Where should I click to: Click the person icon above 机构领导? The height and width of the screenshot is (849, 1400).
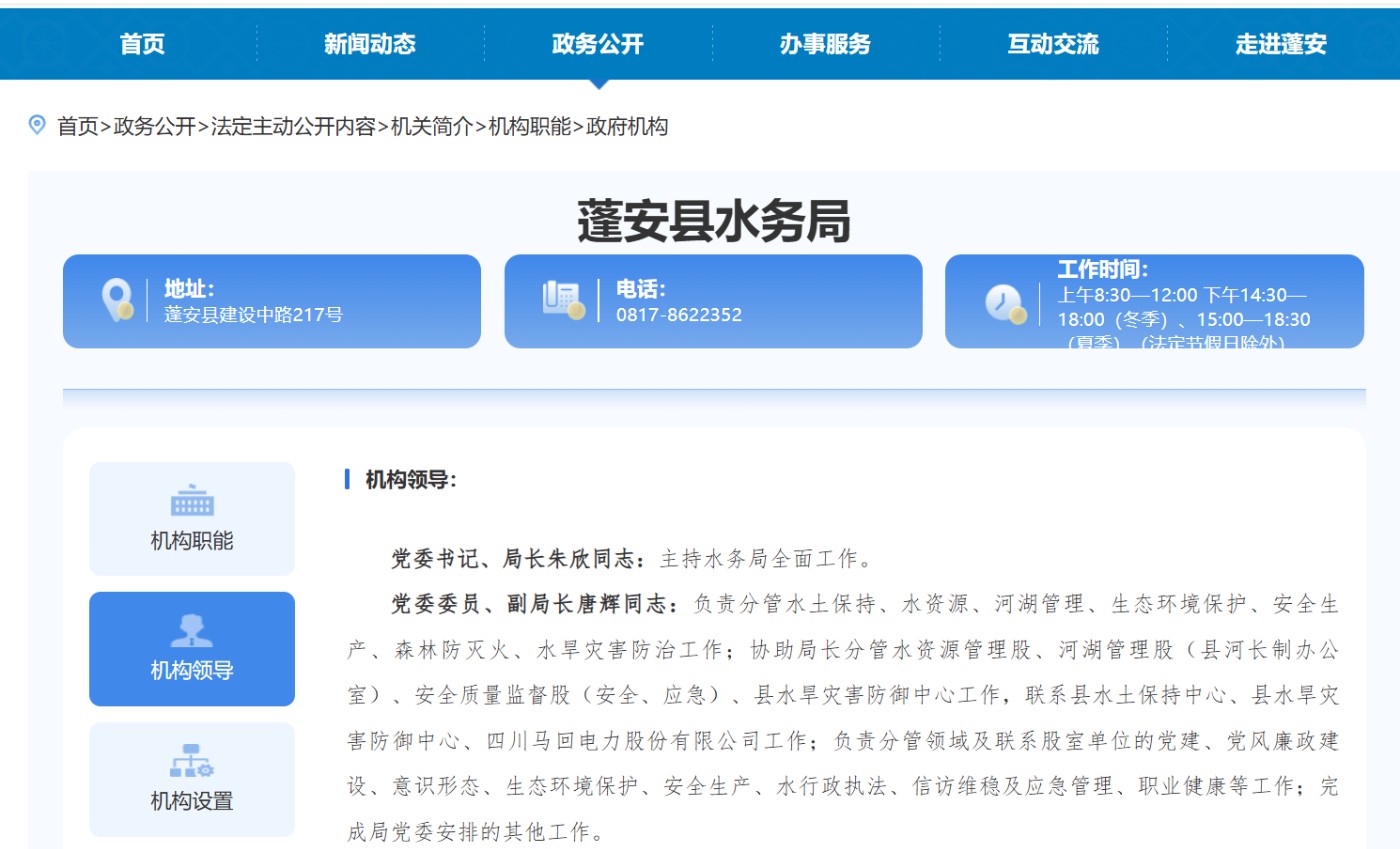192,631
